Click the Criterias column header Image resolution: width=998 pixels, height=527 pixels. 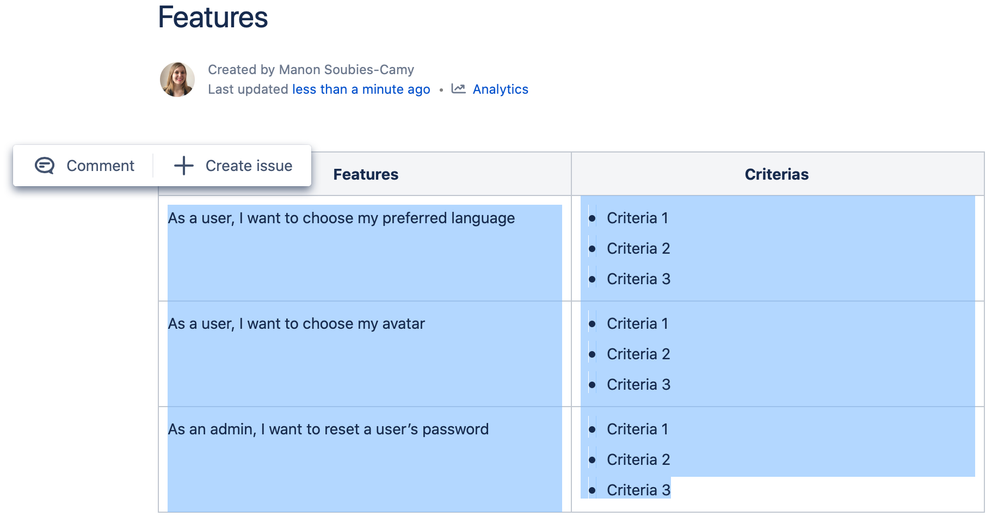click(x=776, y=174)
